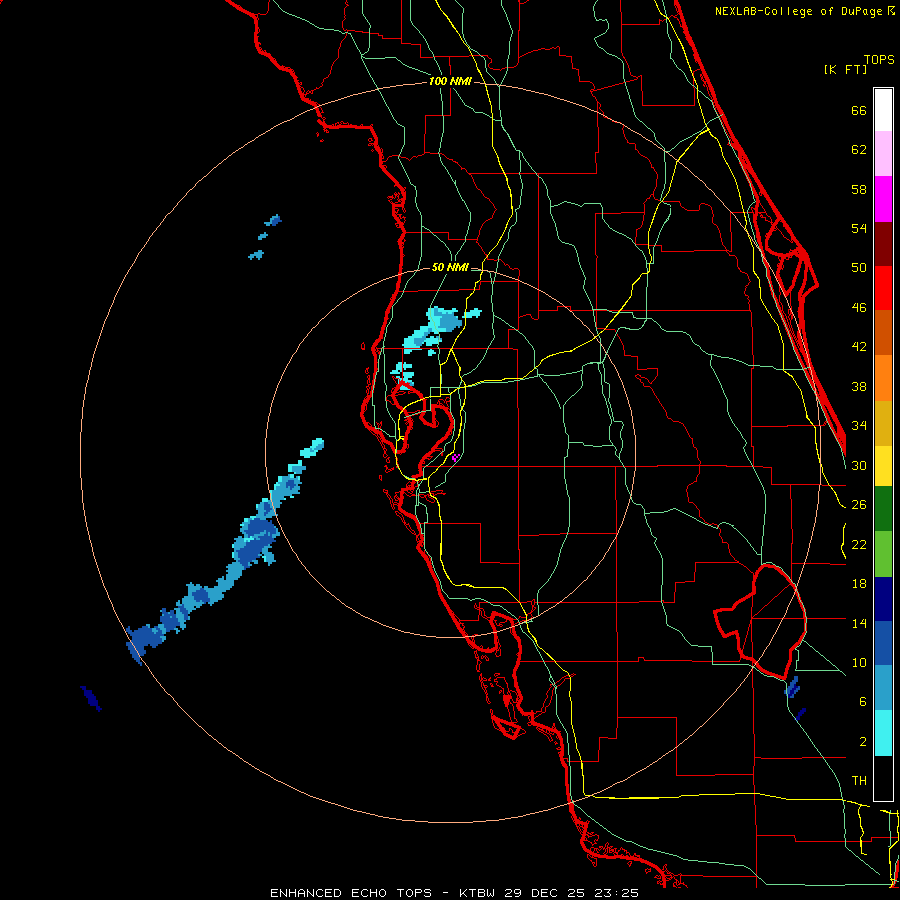Click the dark green legend swatch
The height and width of the screenshot is (900, 900).
pyautogui.click(x=883, y=509)
